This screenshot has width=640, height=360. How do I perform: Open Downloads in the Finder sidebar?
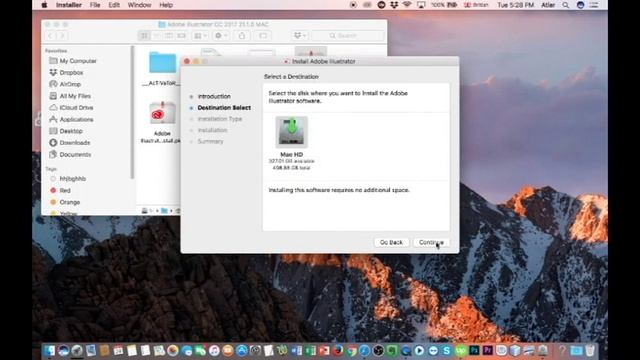point(74,143)
